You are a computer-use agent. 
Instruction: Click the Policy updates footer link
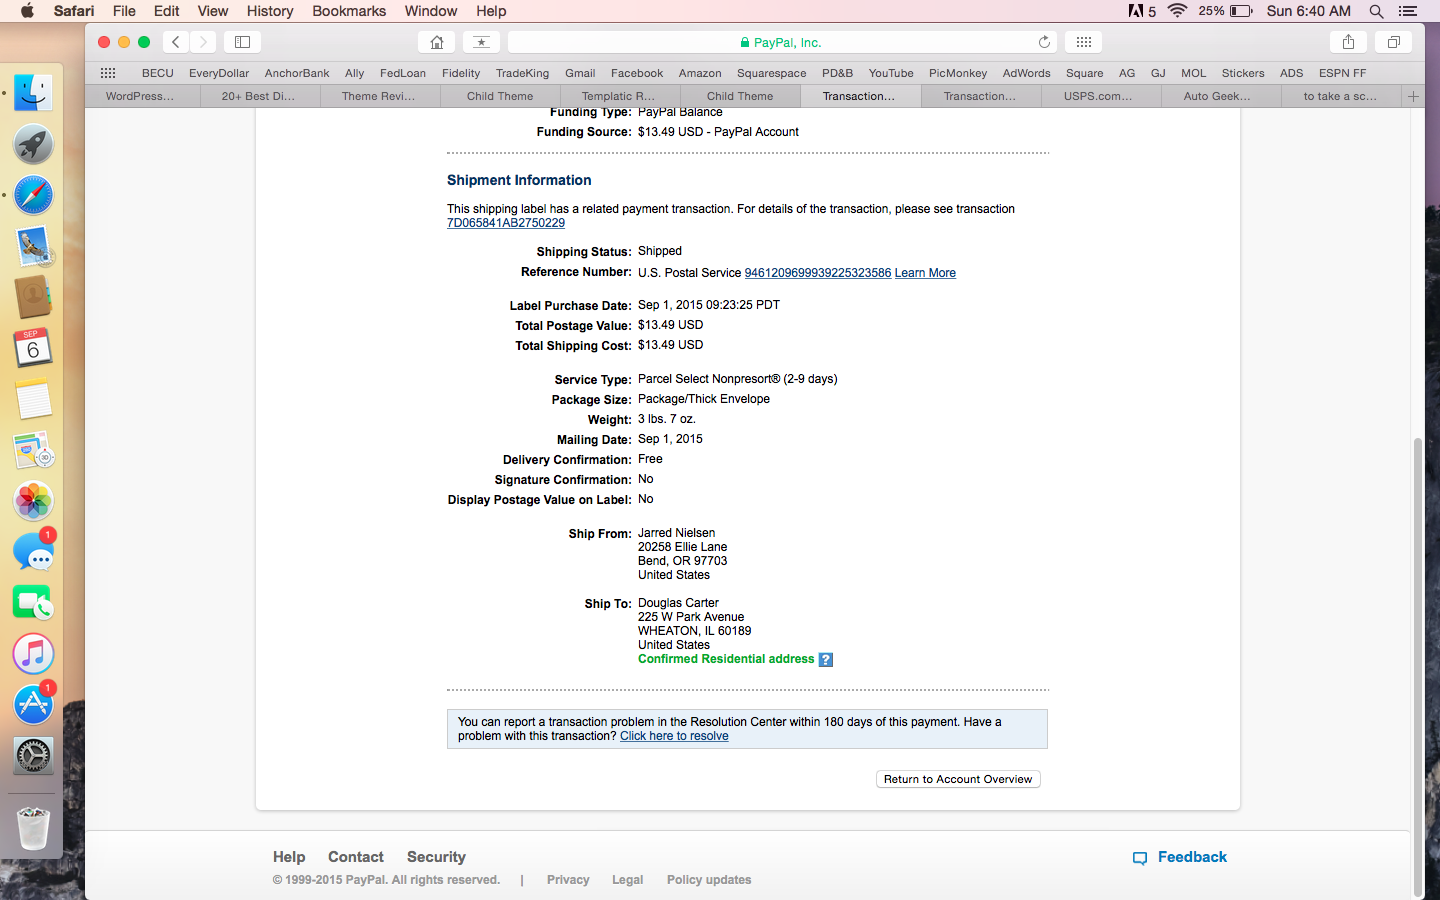(709, 880)
